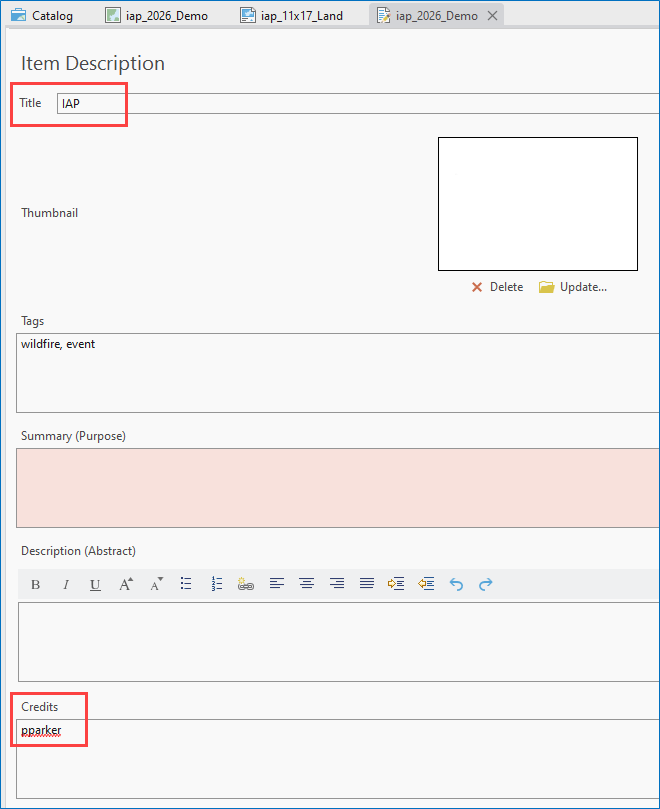
Task: Insert numbered list in Description
Action: (x=216, y=584)
